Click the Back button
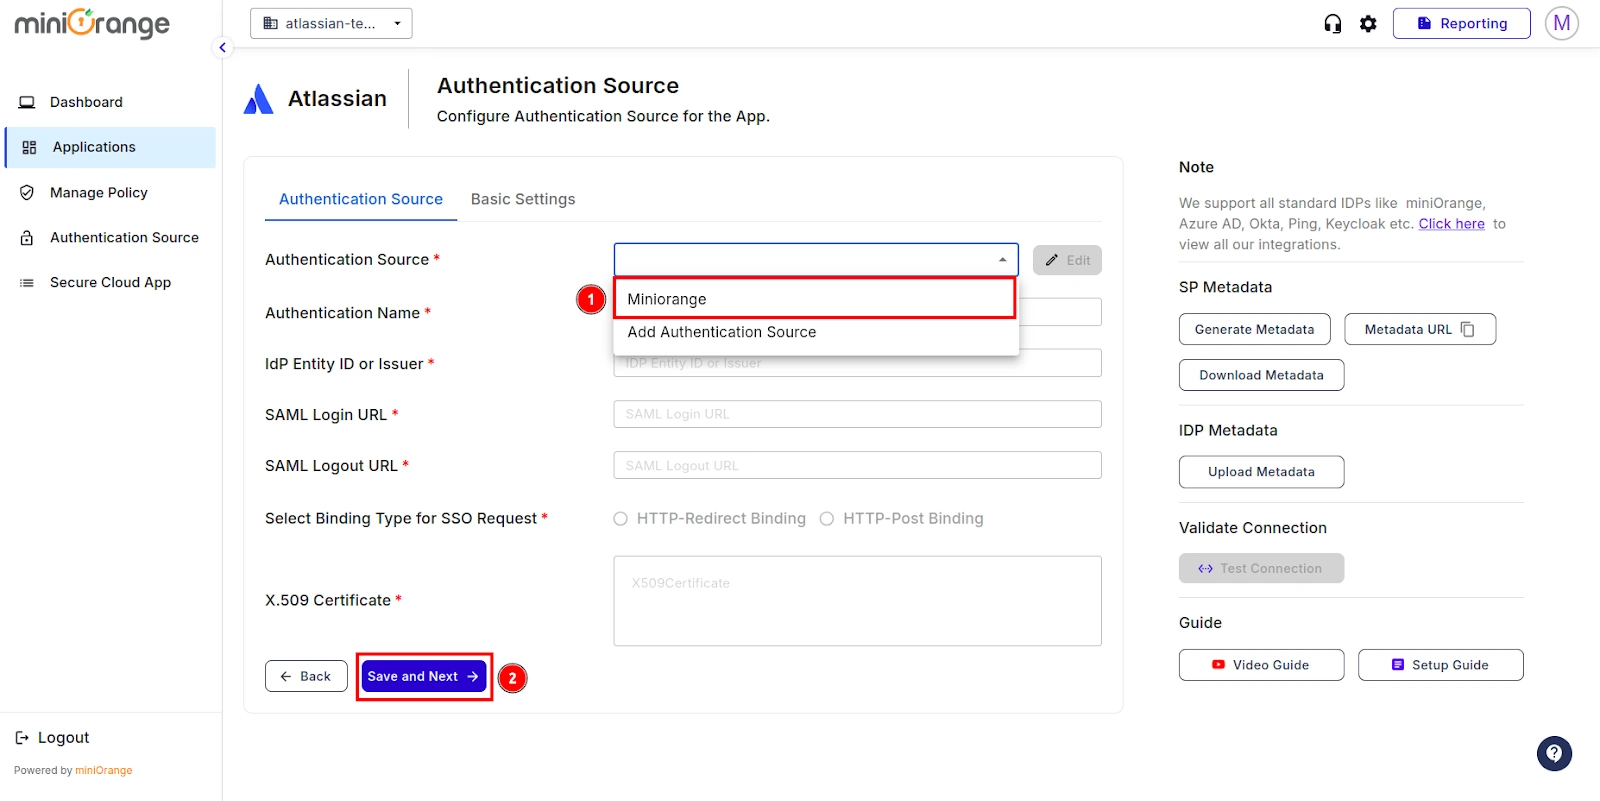 pyautogui.click(x=306, y=677)
